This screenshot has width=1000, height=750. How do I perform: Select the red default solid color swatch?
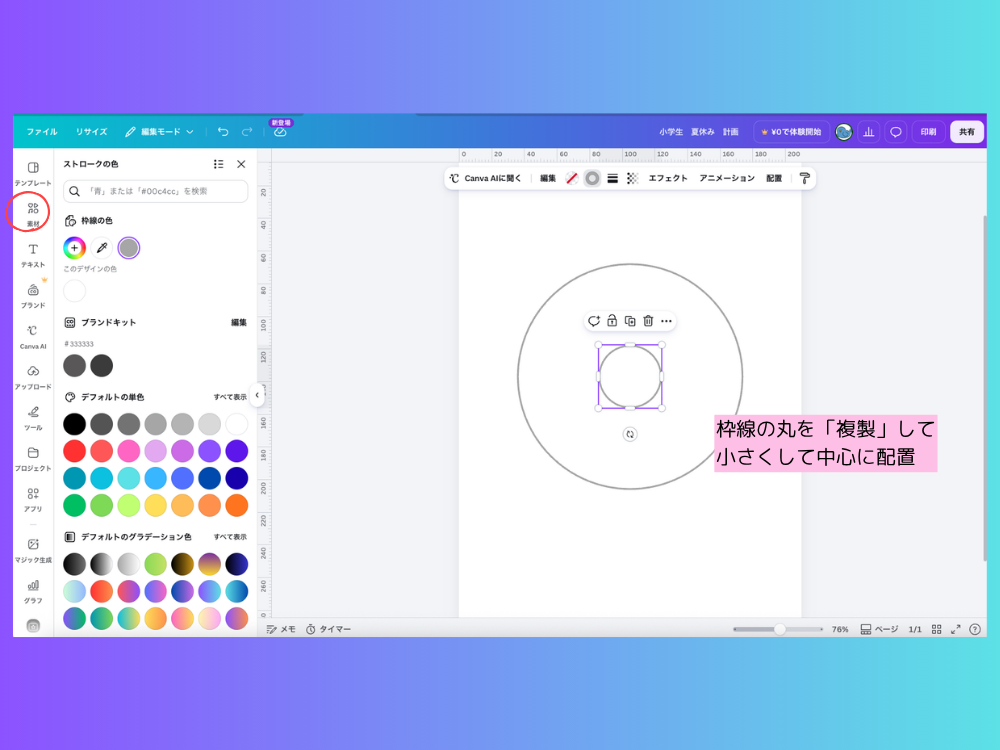tap(75, 451)
